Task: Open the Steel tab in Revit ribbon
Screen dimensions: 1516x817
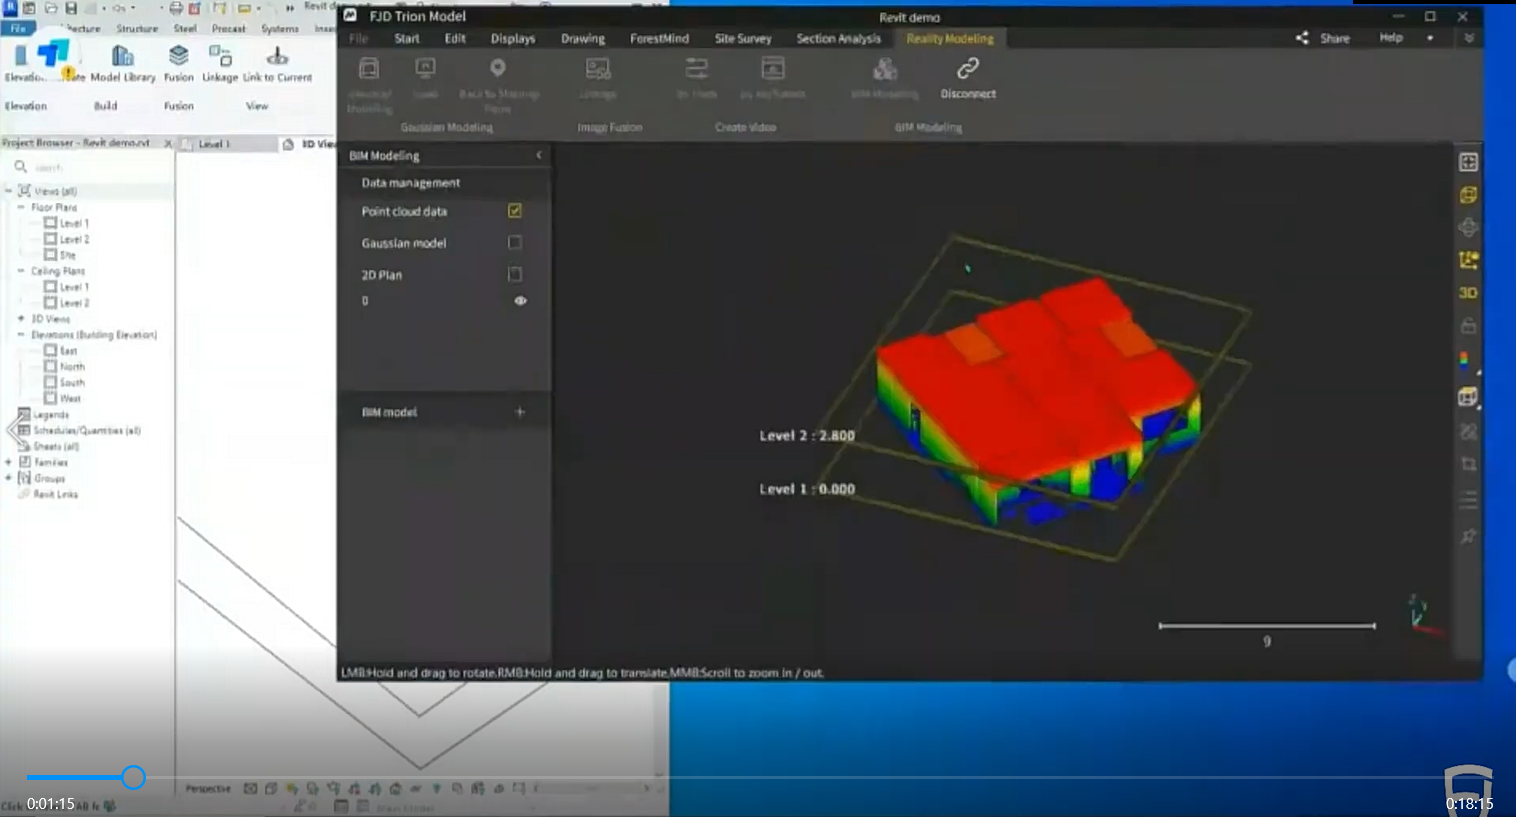Action: pos(186,29)
